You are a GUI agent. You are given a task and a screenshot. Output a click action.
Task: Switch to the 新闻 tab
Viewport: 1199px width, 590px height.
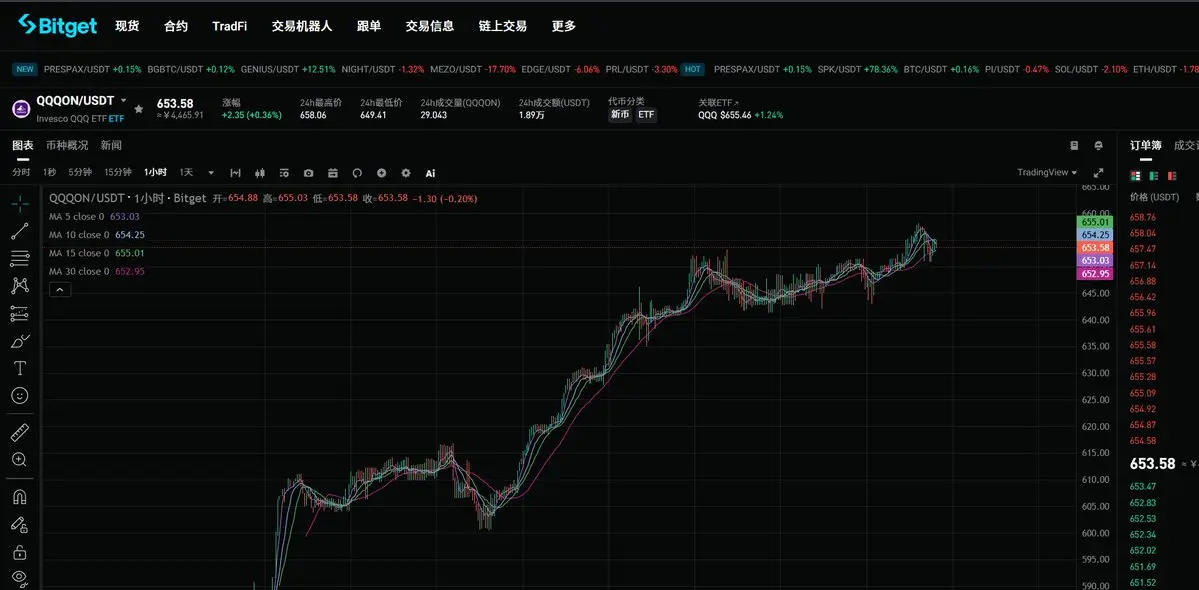tap(111, 145)
